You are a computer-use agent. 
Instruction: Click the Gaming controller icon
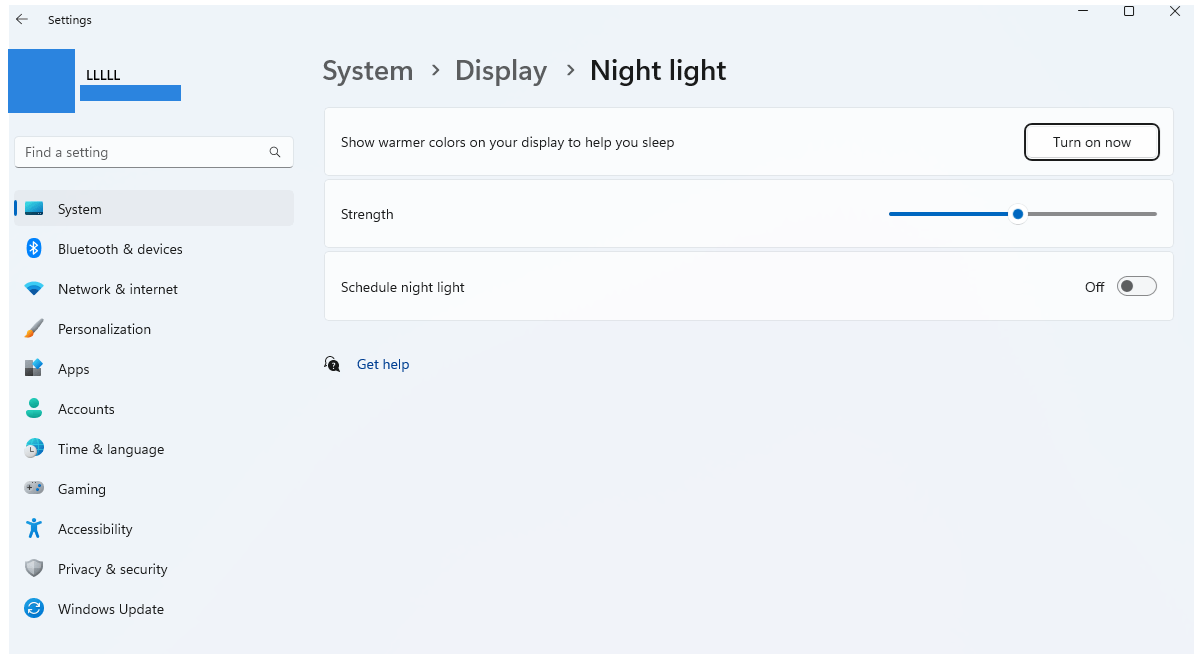pyautogui.click(x=34, y=488)
